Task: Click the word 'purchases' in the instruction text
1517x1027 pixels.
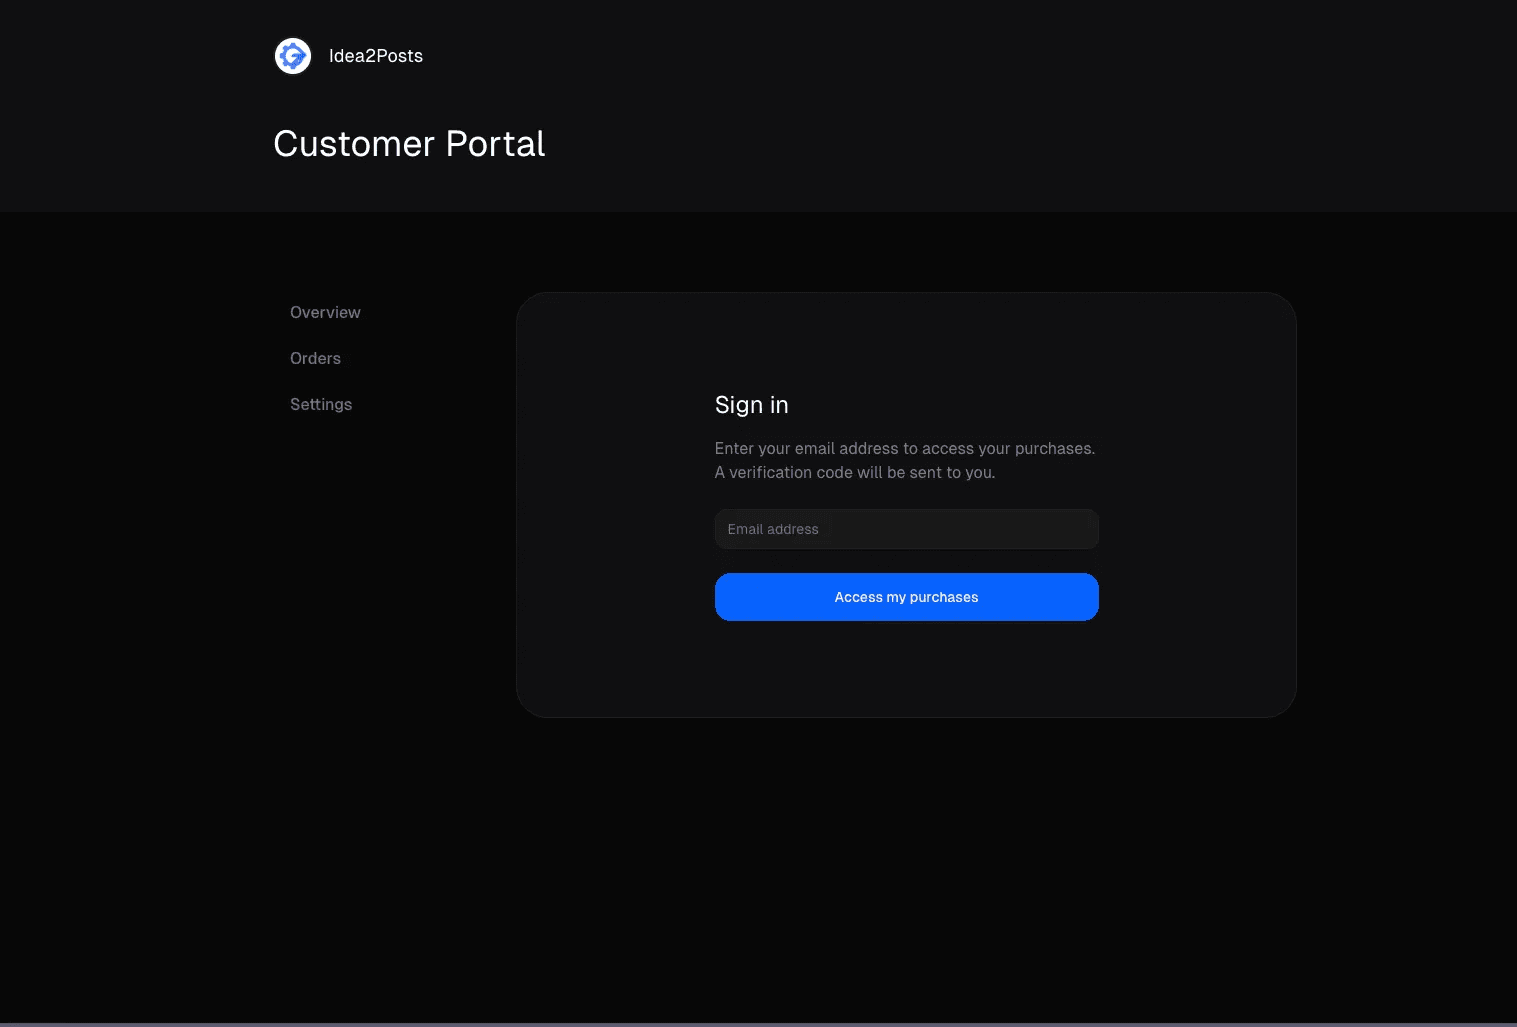Action: 1054,448
